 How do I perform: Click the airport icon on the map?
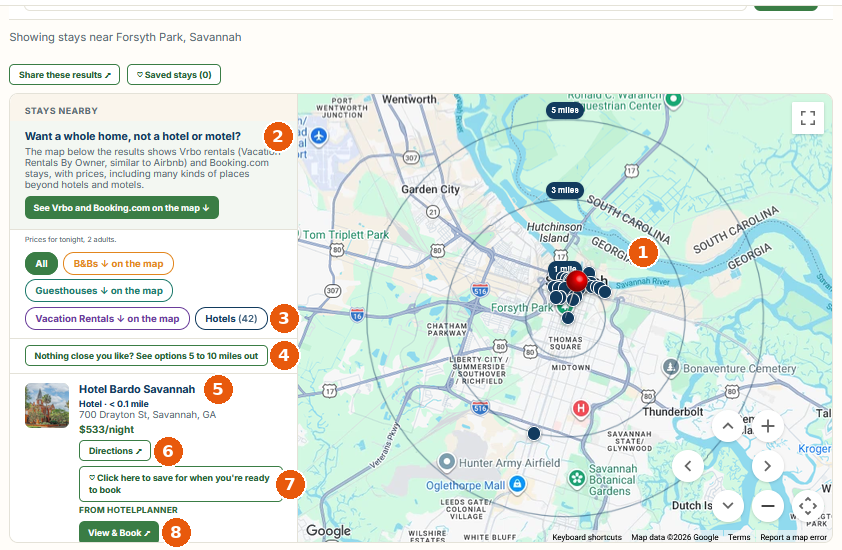[x=319, y=136]
